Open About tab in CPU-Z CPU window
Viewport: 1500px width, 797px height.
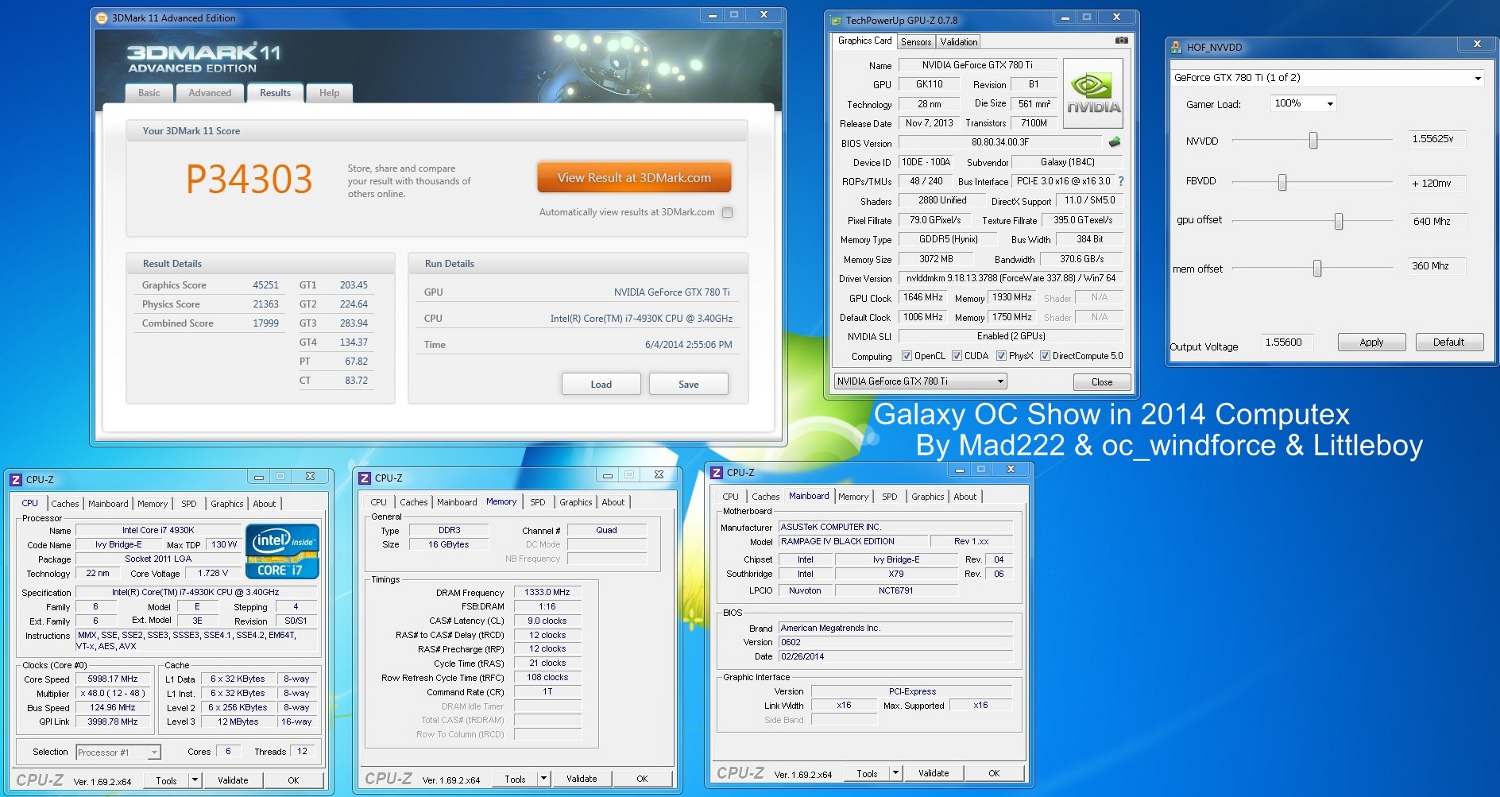(264, 504)
